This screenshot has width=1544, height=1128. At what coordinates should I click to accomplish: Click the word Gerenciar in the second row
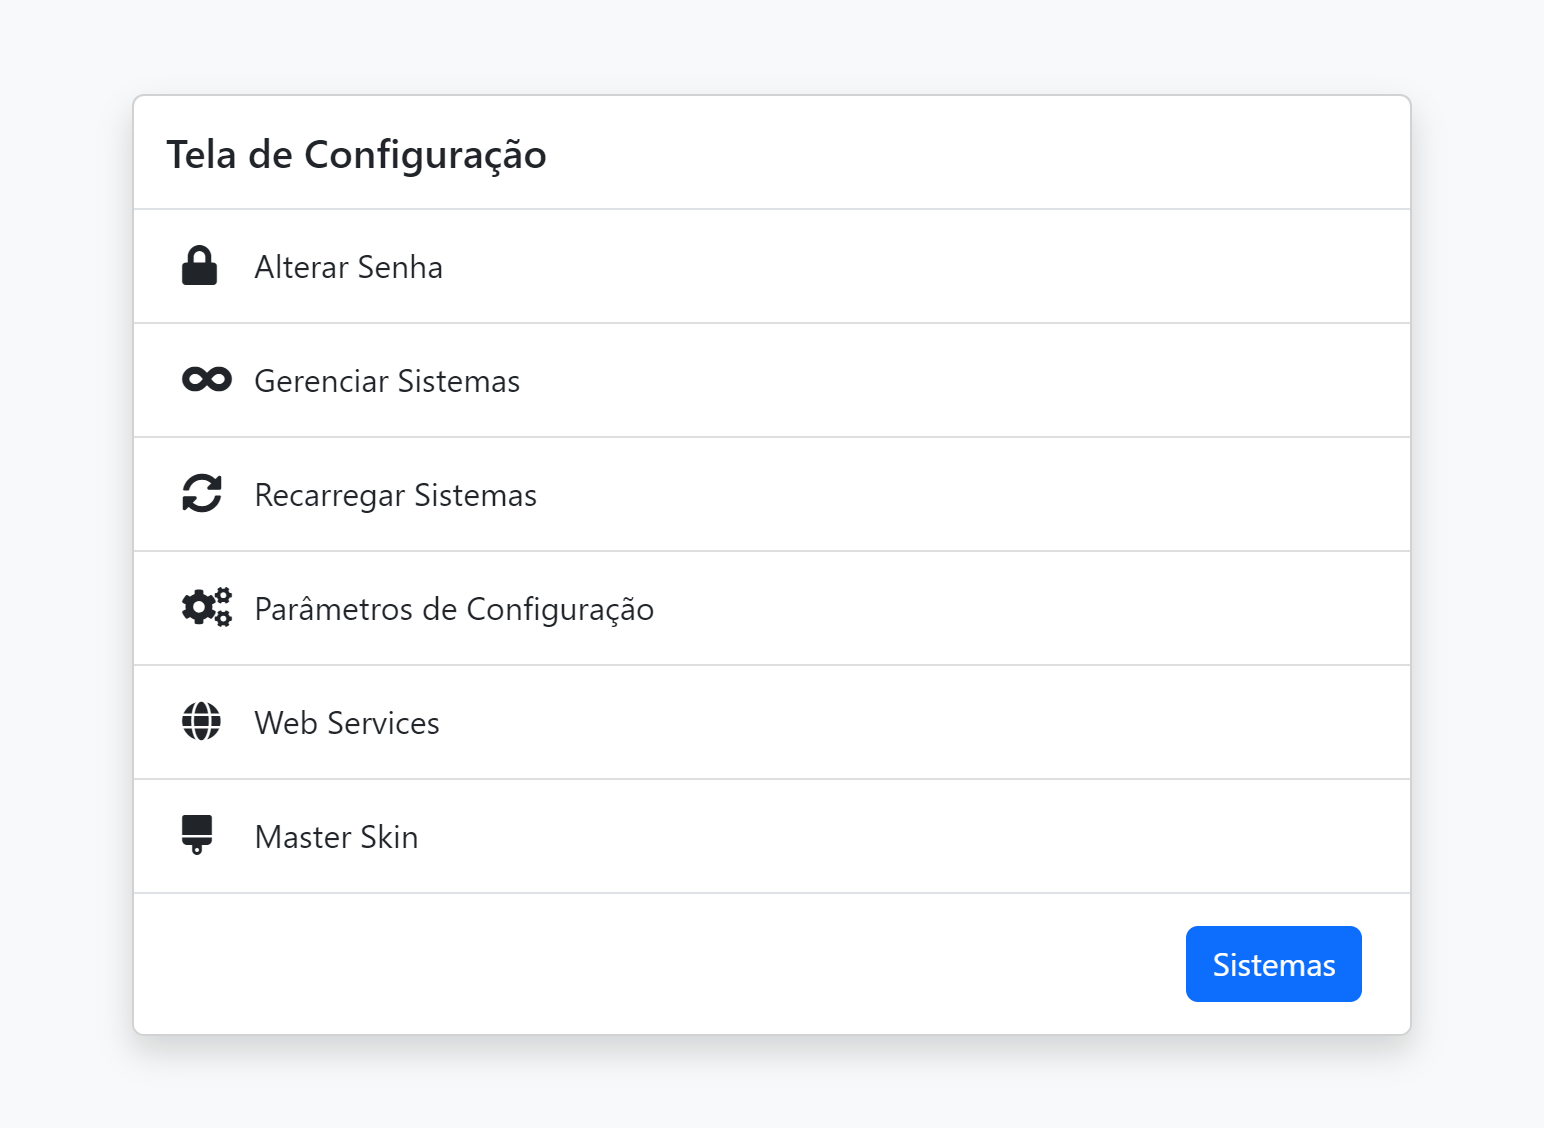321,381
